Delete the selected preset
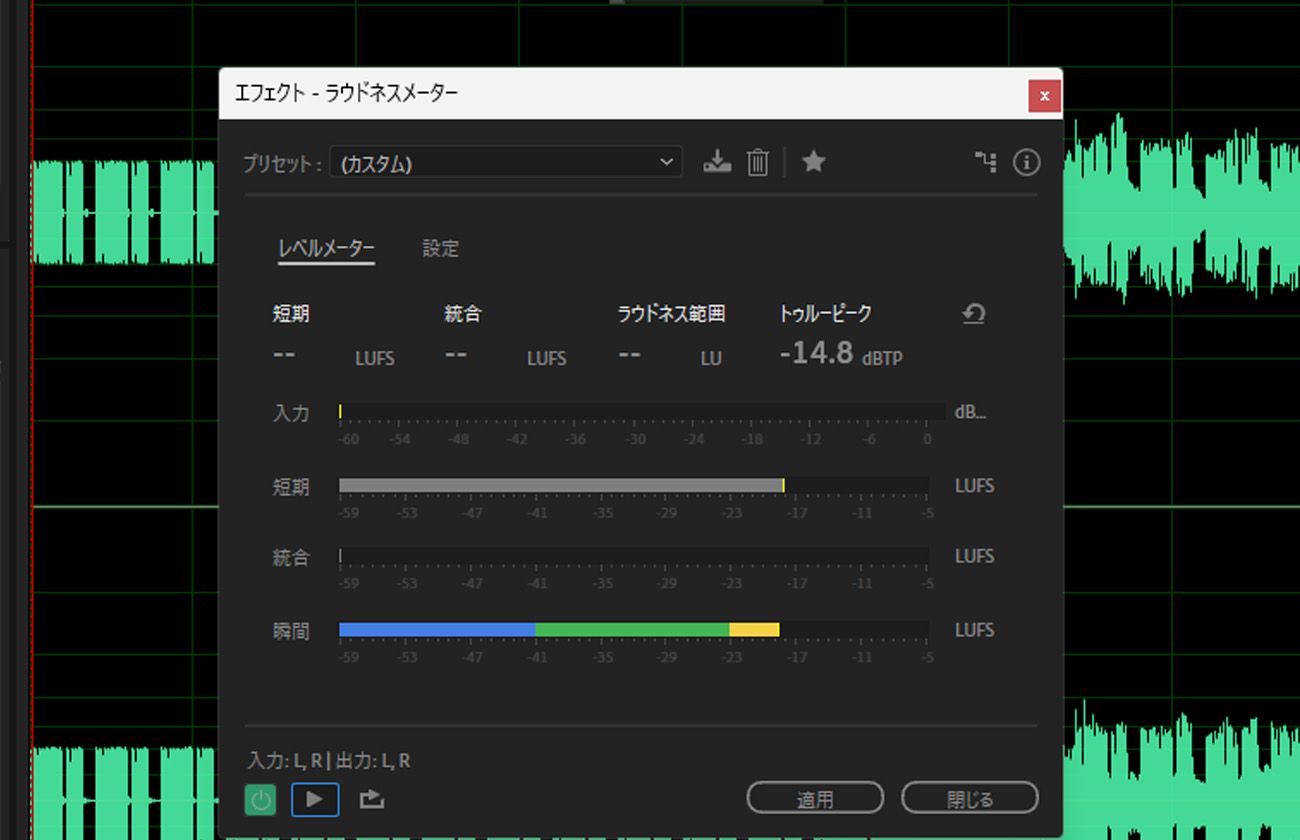1300x840 pixels. click(757, 162)
